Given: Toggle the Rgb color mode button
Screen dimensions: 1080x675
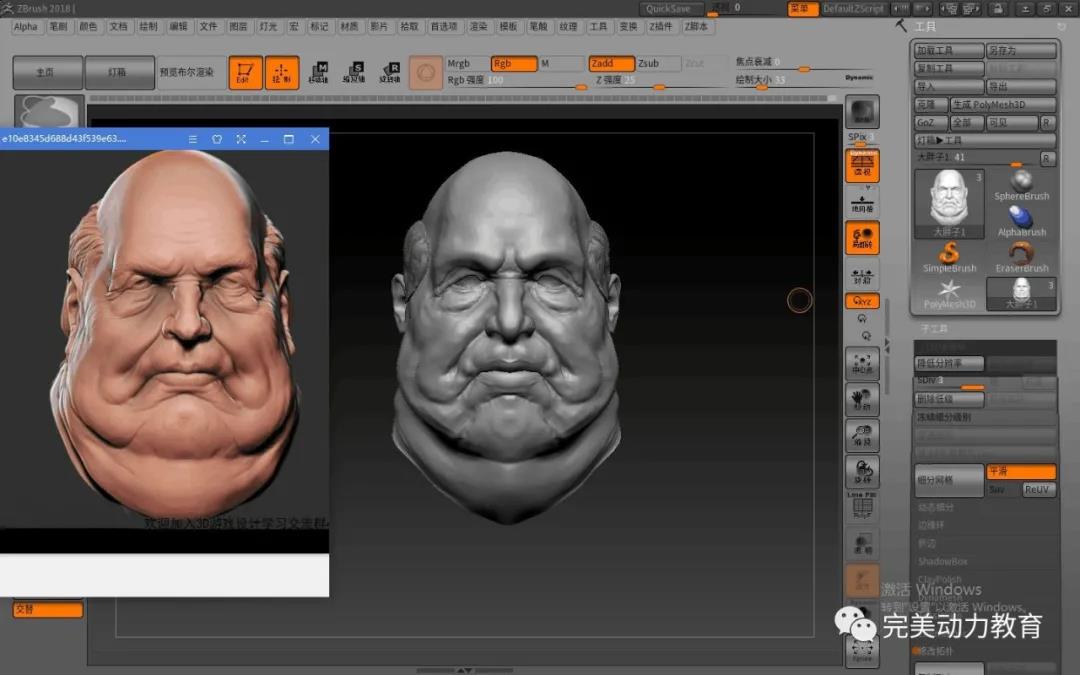Looking at the screenshot, I should tap(513, 63).
